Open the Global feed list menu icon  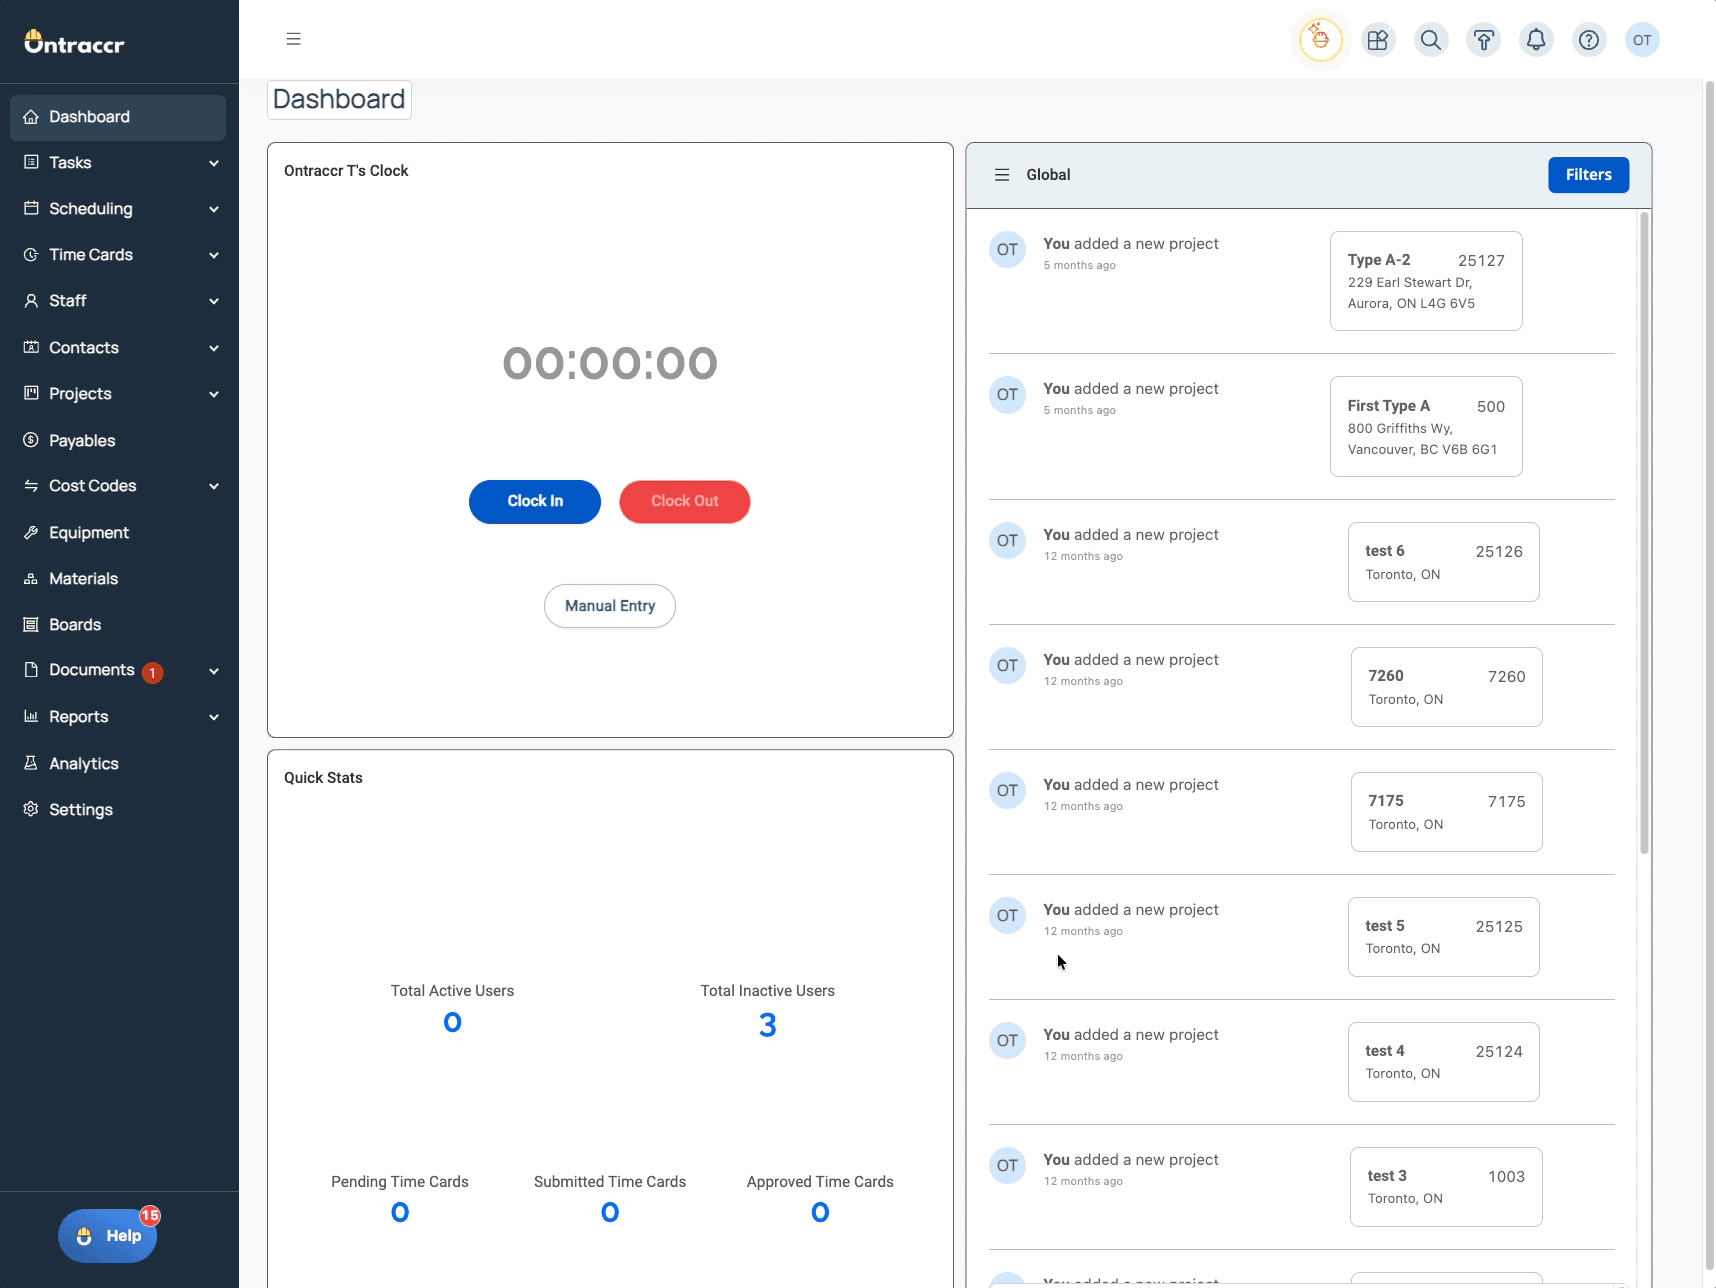tap(1002, 175)
